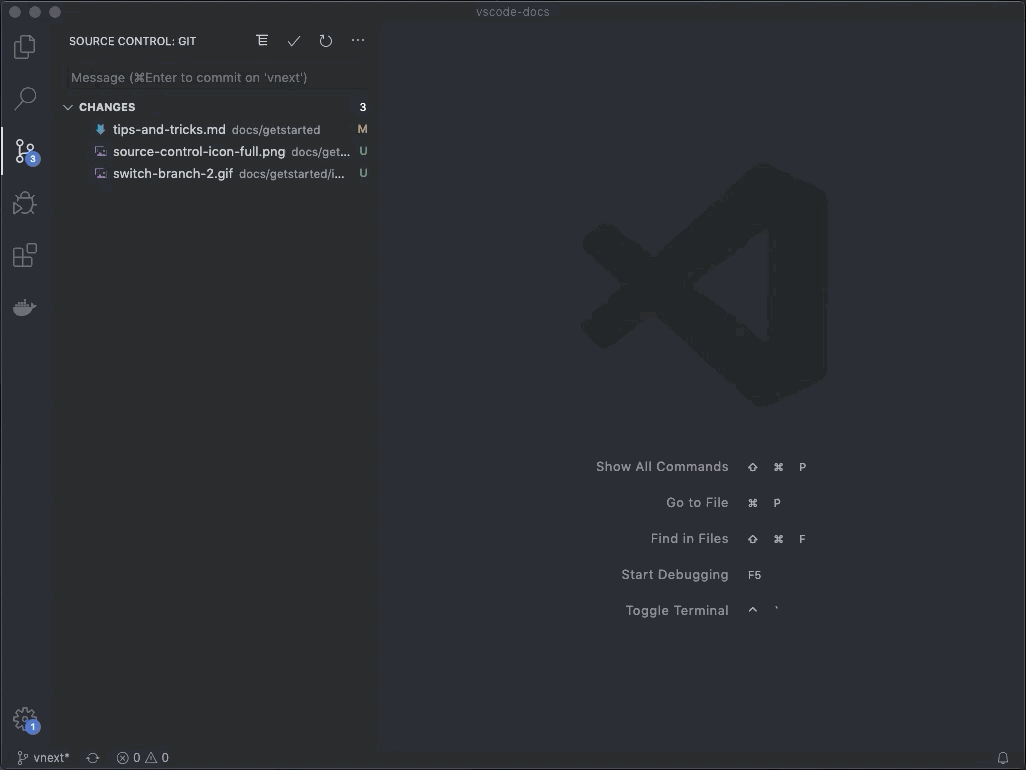Click the vscode-docs window title
1026x770 pixels.
point(512,12)
